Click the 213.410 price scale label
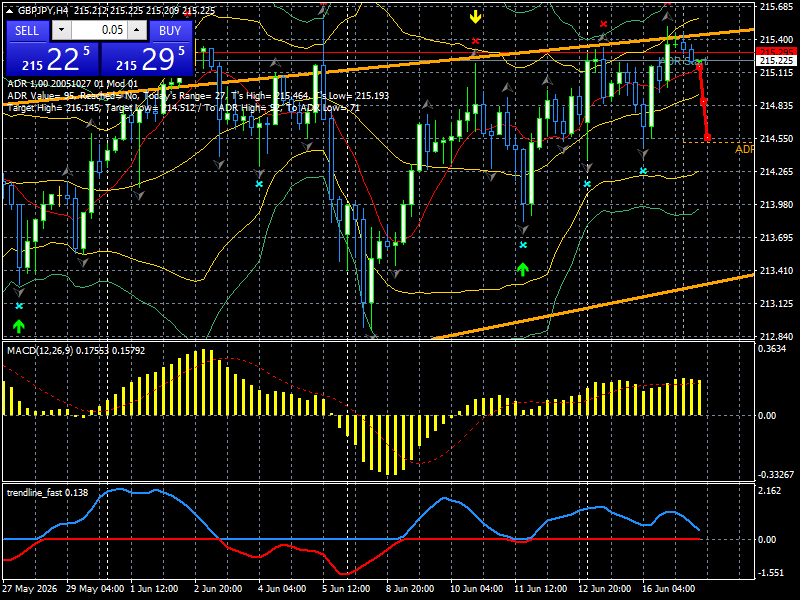Image resolution: width=800 pixels, height=600 pixels. coord(777,270)
